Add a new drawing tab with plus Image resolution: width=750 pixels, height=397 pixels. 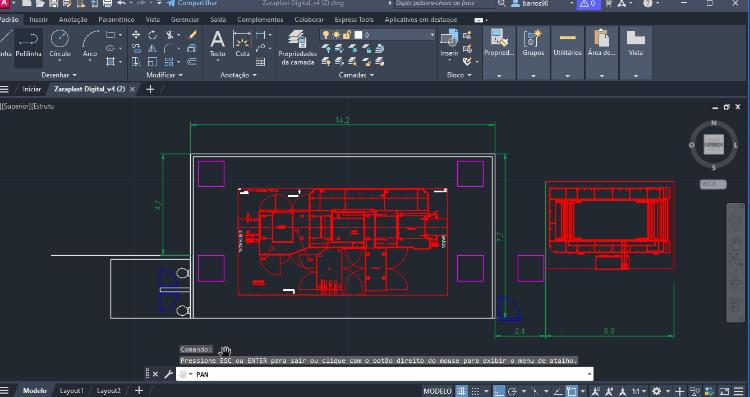pyautogui.click(x=150, y=89)
